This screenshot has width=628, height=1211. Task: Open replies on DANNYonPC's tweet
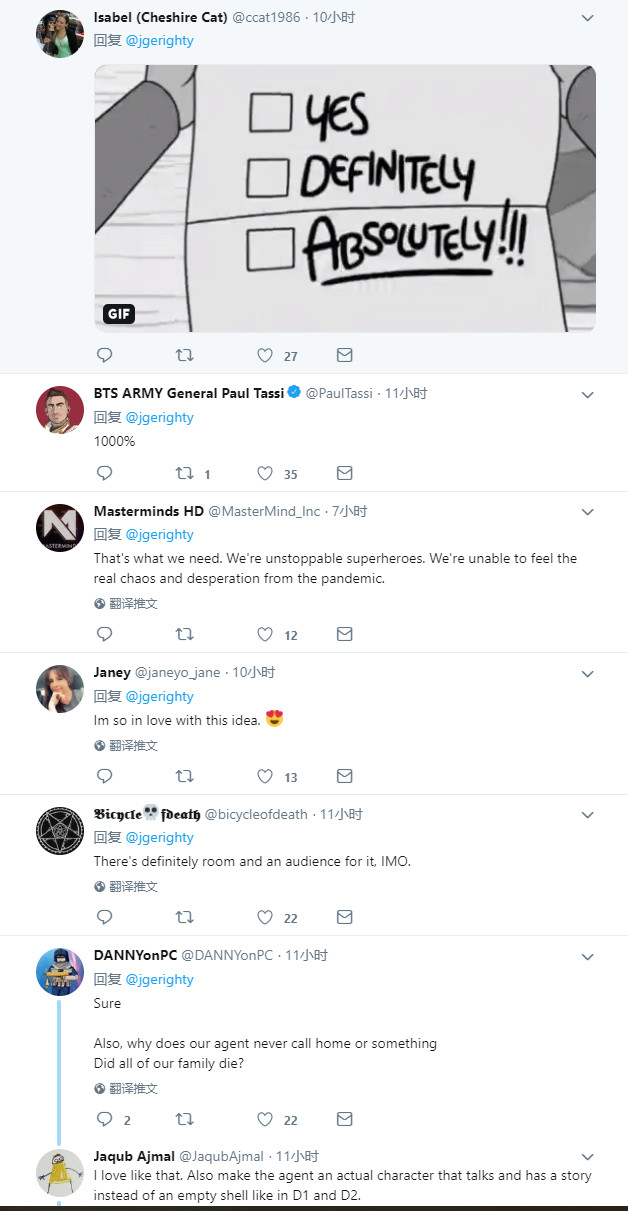(x=104, y=1120)
